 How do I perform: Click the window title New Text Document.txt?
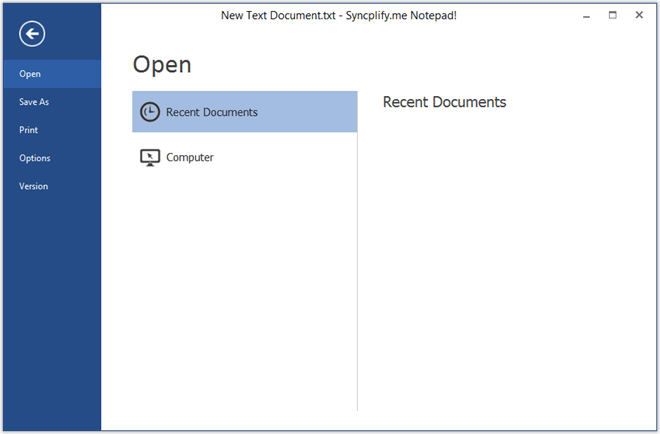[278, 16]
